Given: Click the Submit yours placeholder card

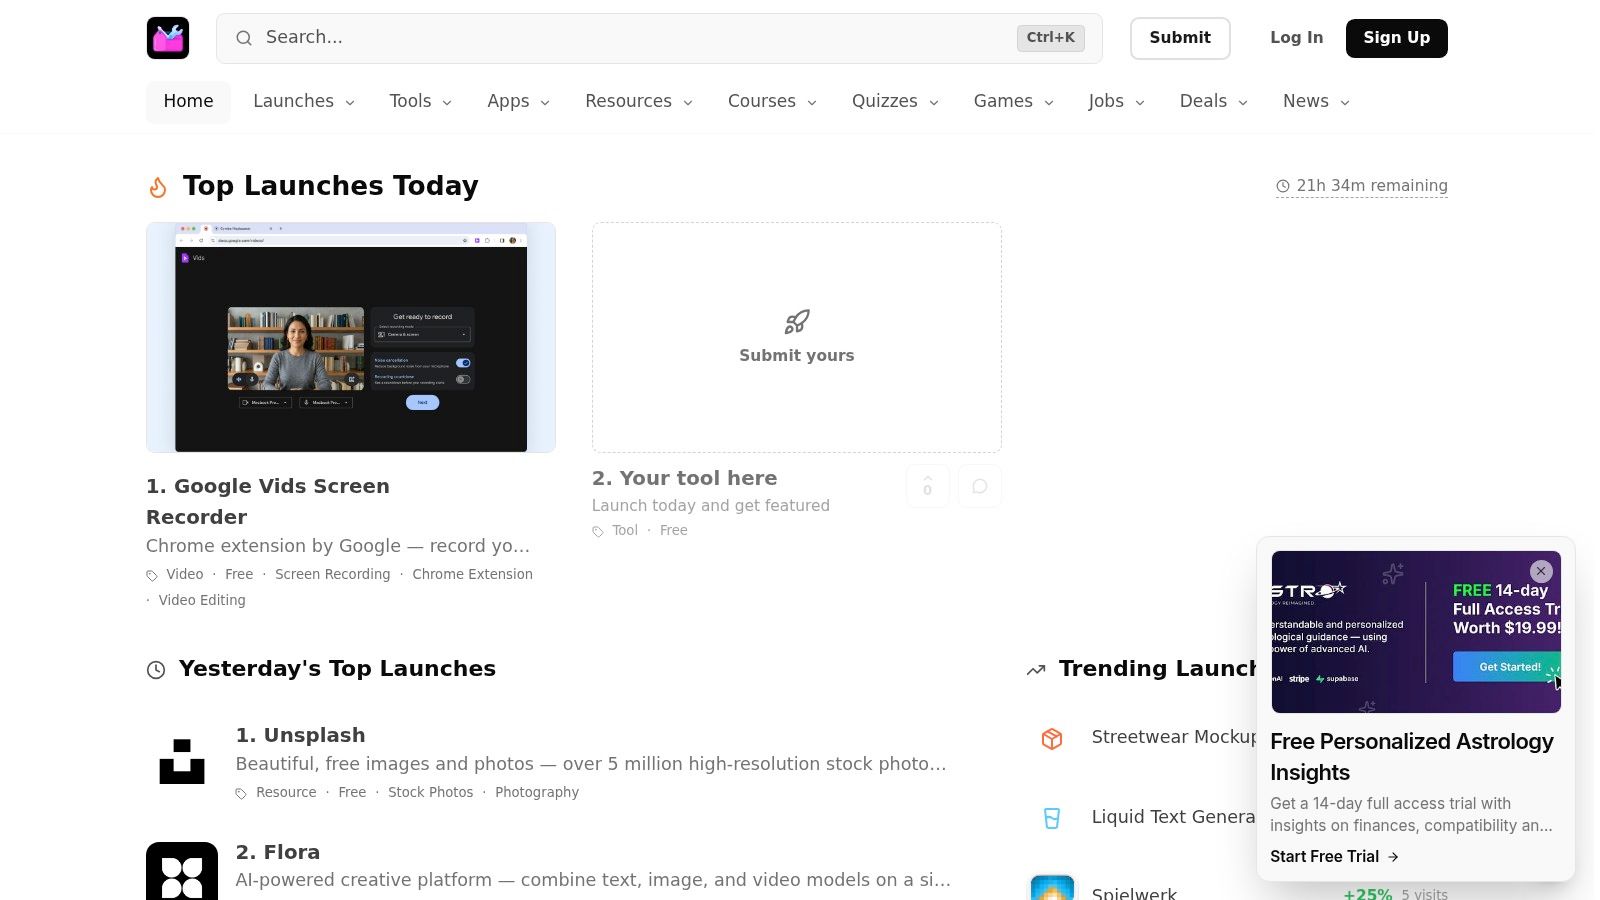Looking at the screenshot, I should tap(797, 338).
